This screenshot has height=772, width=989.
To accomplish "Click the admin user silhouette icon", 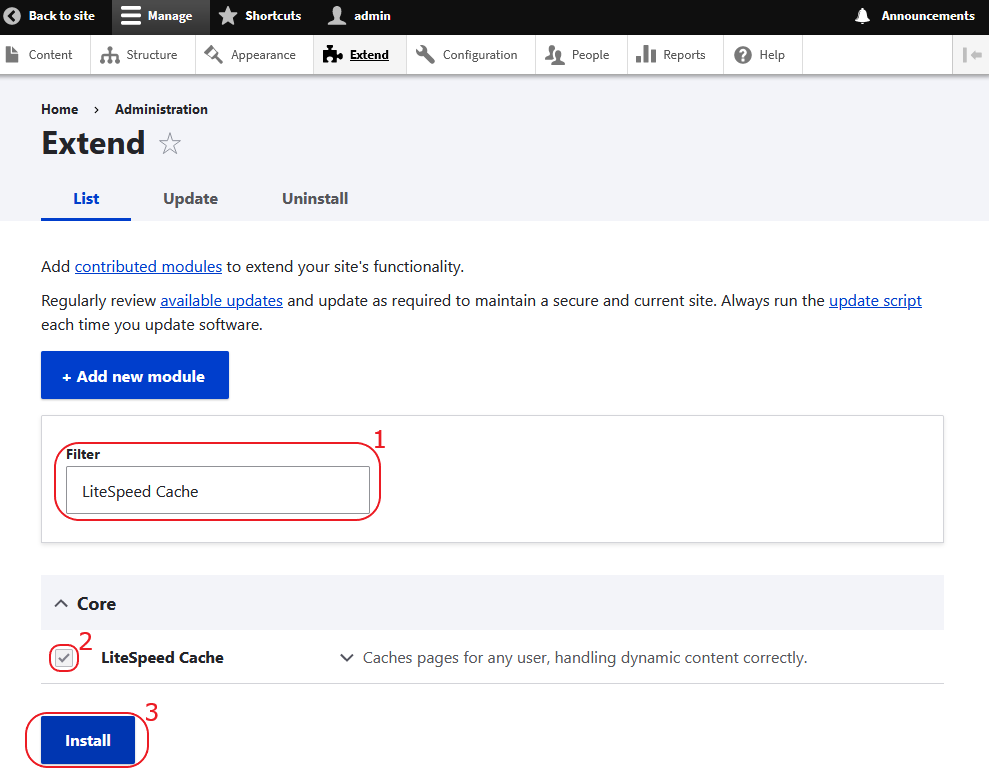I will [337, 16].
